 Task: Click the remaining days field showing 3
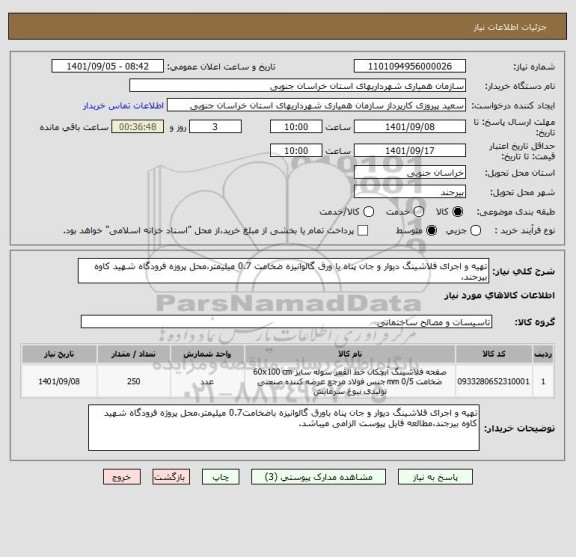(215, 127)
